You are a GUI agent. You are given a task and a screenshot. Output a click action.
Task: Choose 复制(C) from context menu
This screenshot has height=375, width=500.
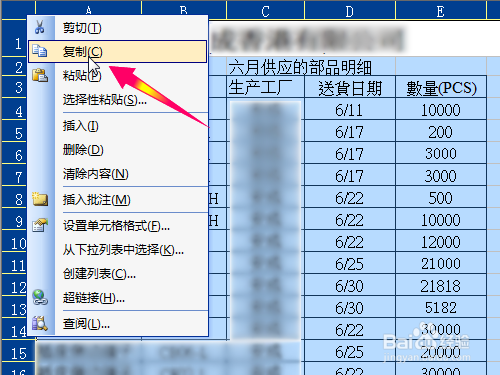coord(118,52)
